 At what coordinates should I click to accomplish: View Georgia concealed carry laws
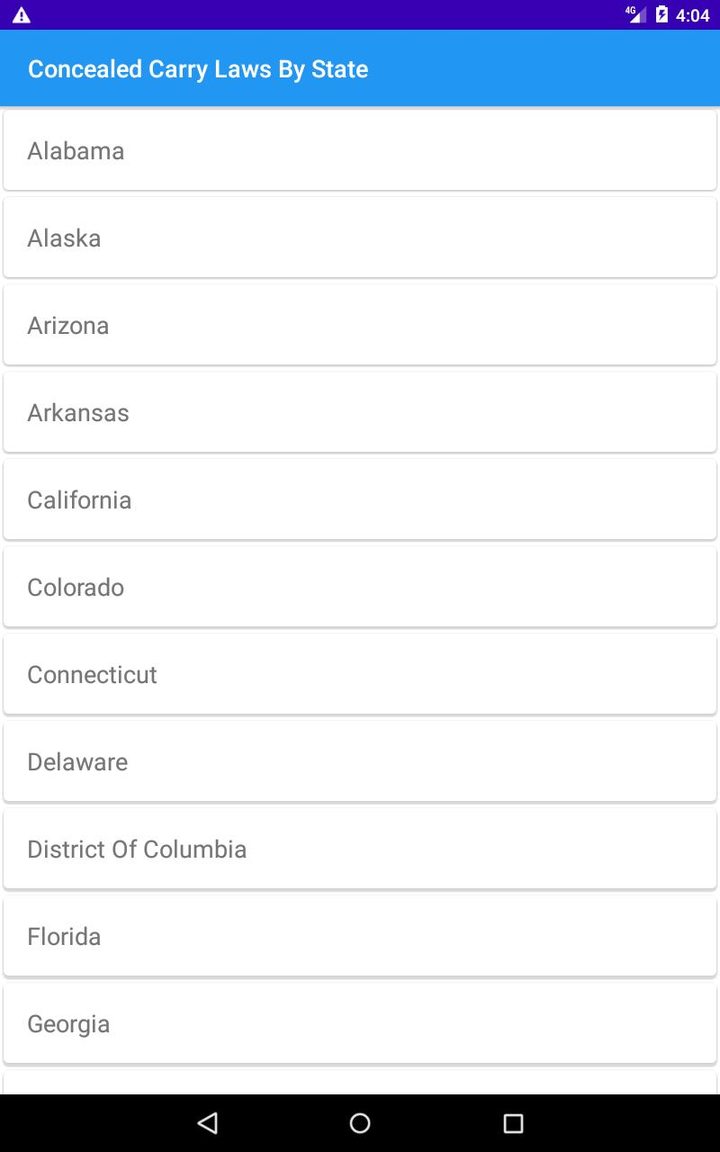coord(360,1024)
